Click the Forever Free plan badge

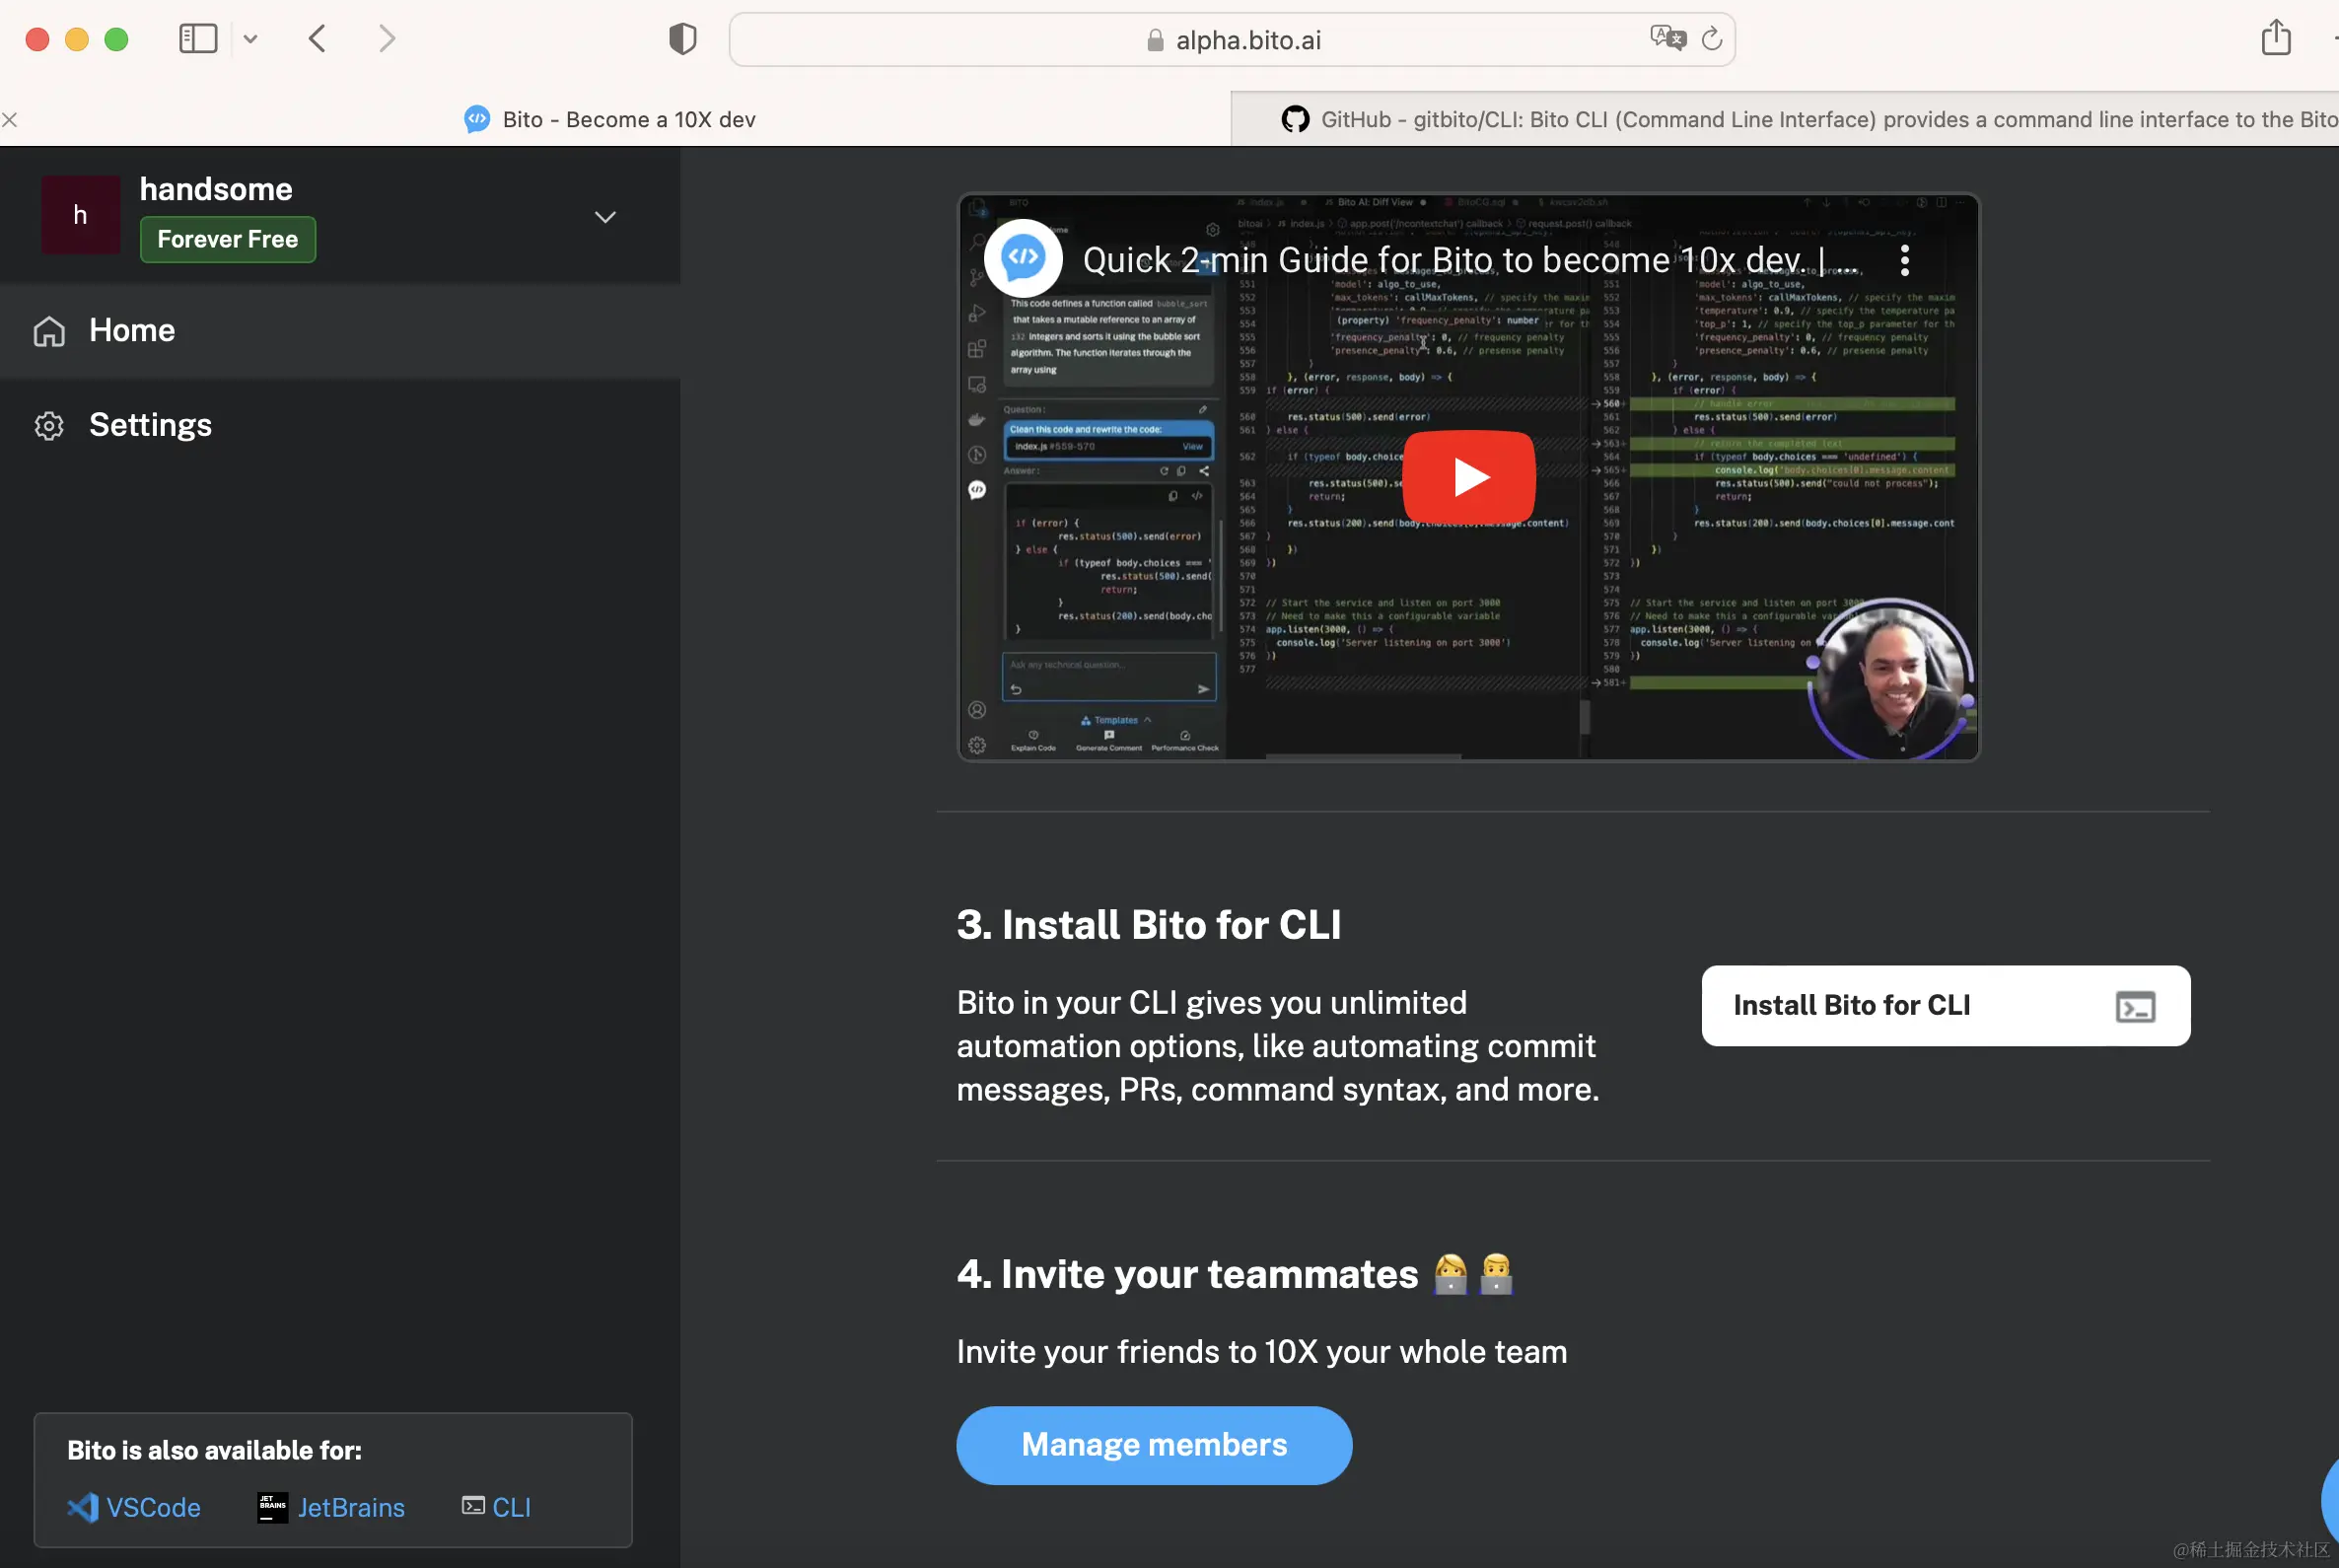click(228, 239)
